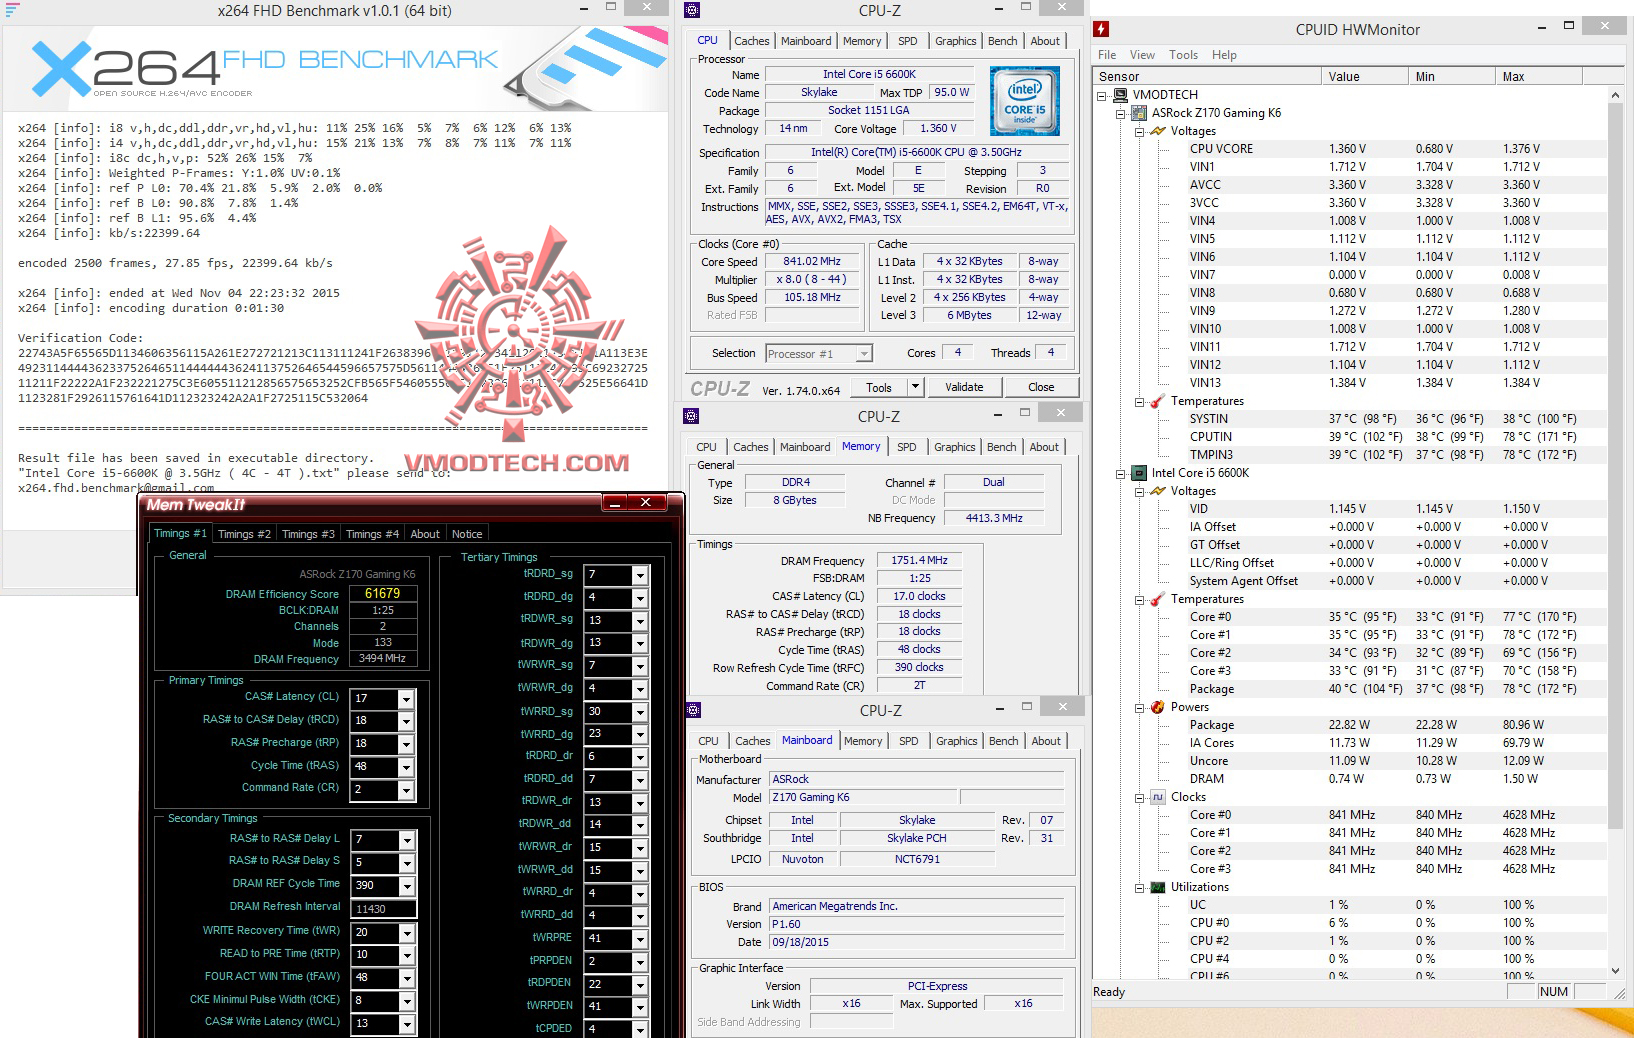Switch to Bench tab in top CPU-Z window
Viewport: 1634px width, 1038px height.
coord(1003,41)
